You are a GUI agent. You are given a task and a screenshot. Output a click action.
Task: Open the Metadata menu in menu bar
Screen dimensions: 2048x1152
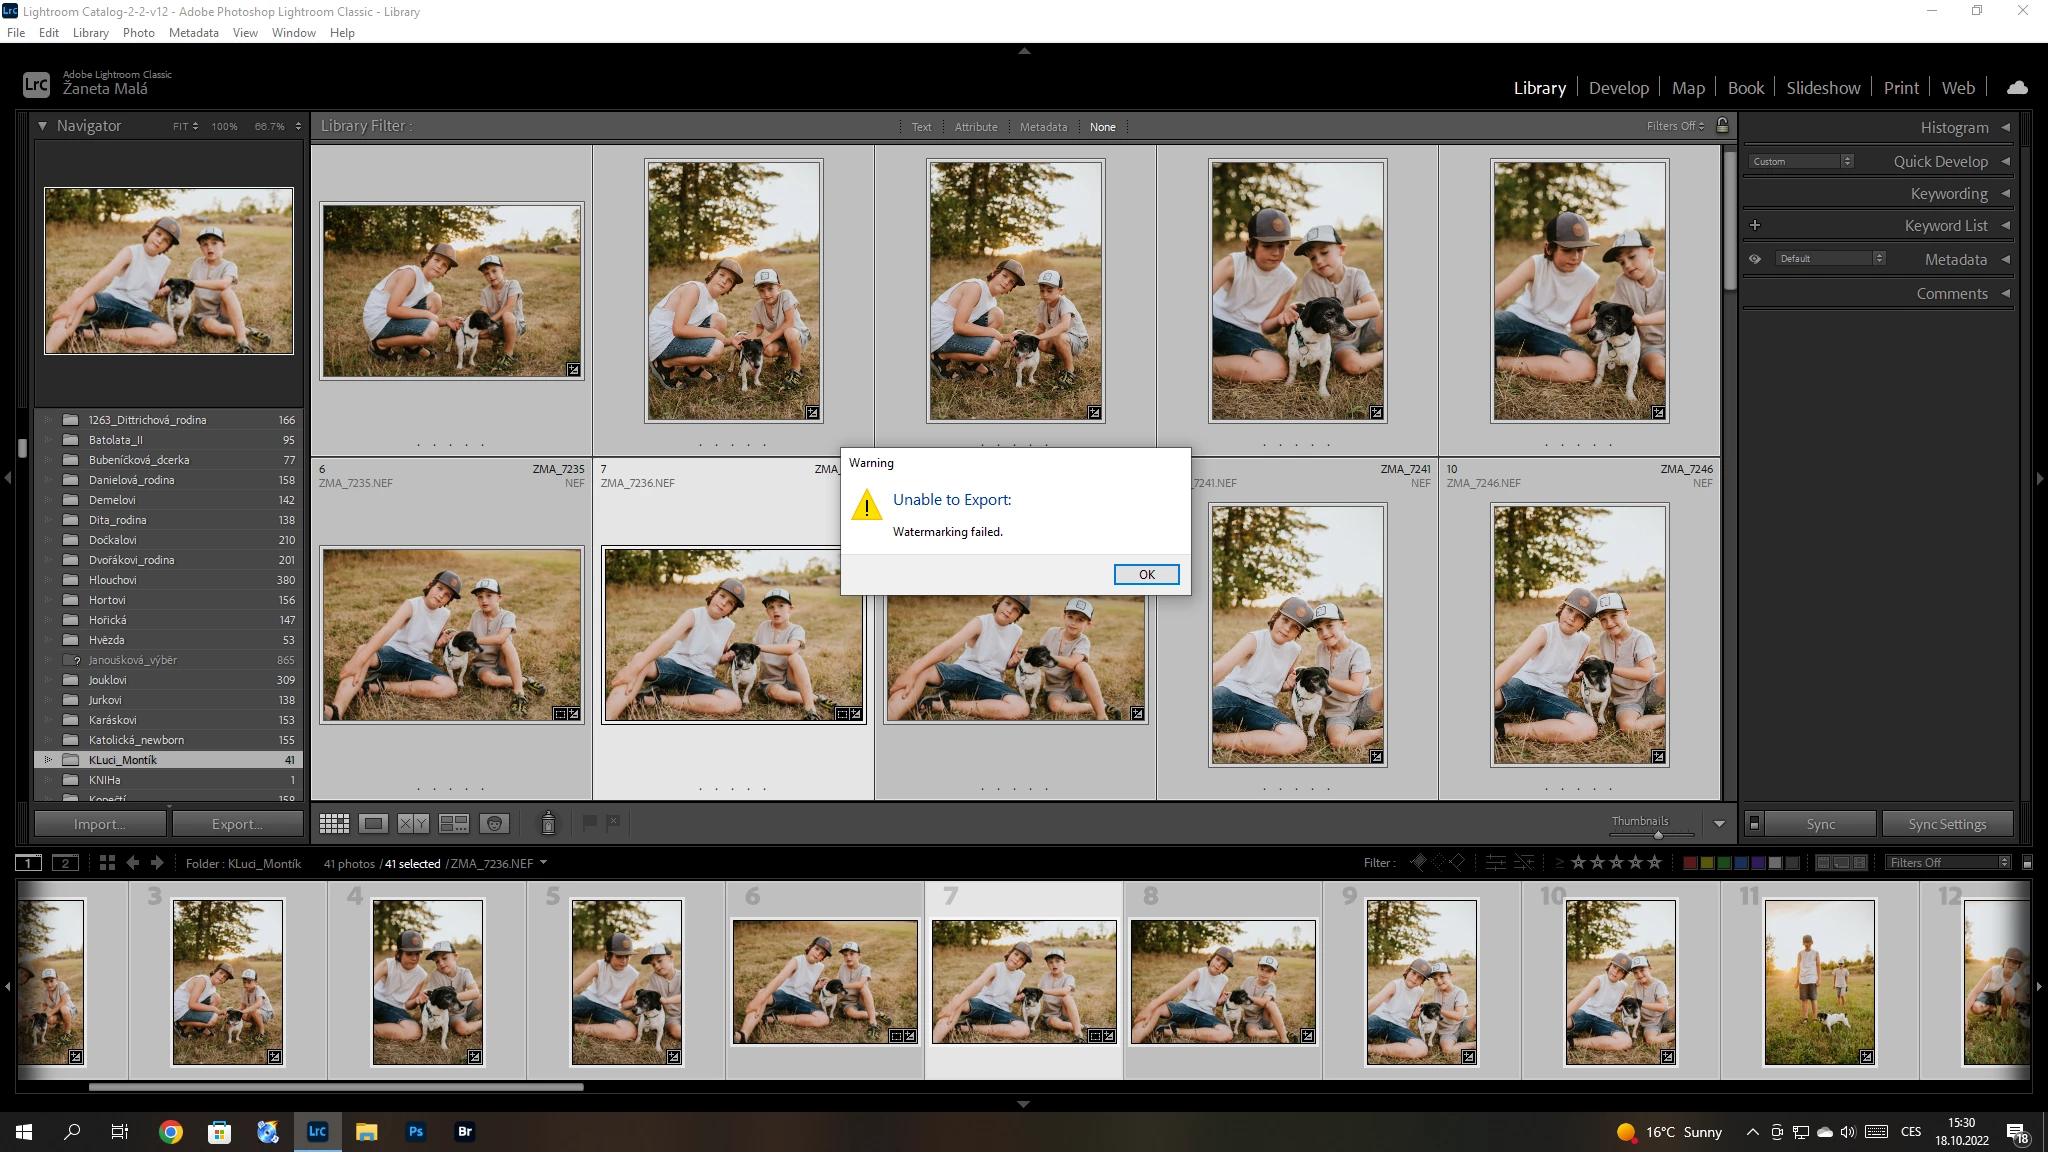(193, 32)
